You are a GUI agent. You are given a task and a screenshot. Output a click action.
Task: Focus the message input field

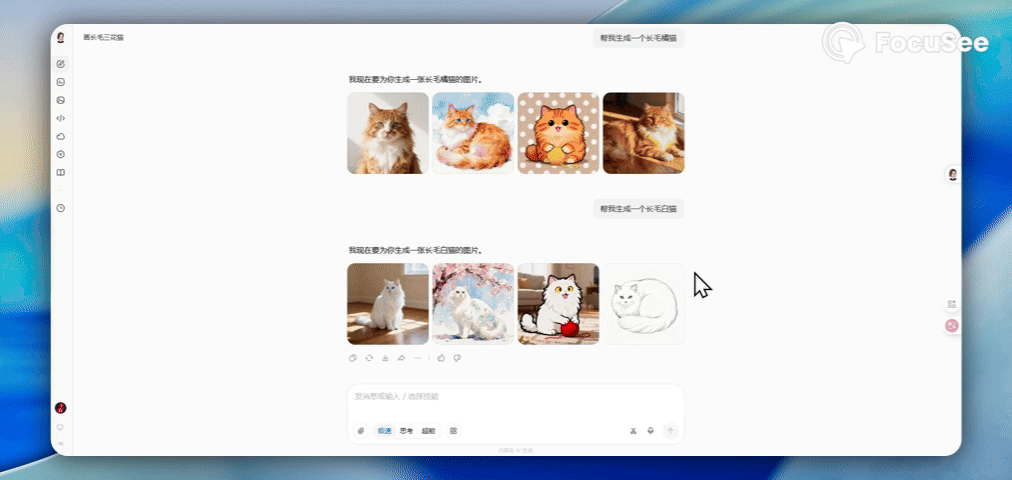515,396
